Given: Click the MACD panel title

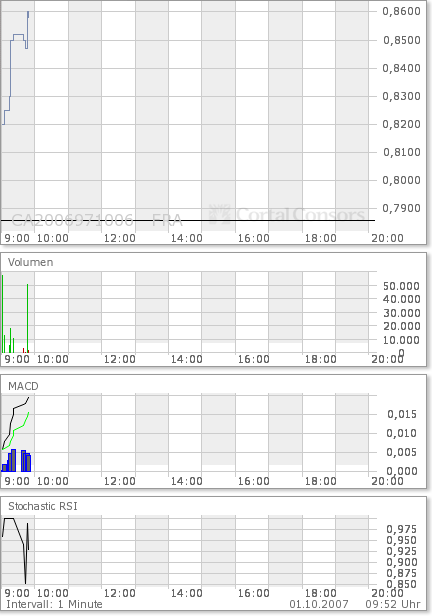Looking at the screenshot, I should [24, 386].
